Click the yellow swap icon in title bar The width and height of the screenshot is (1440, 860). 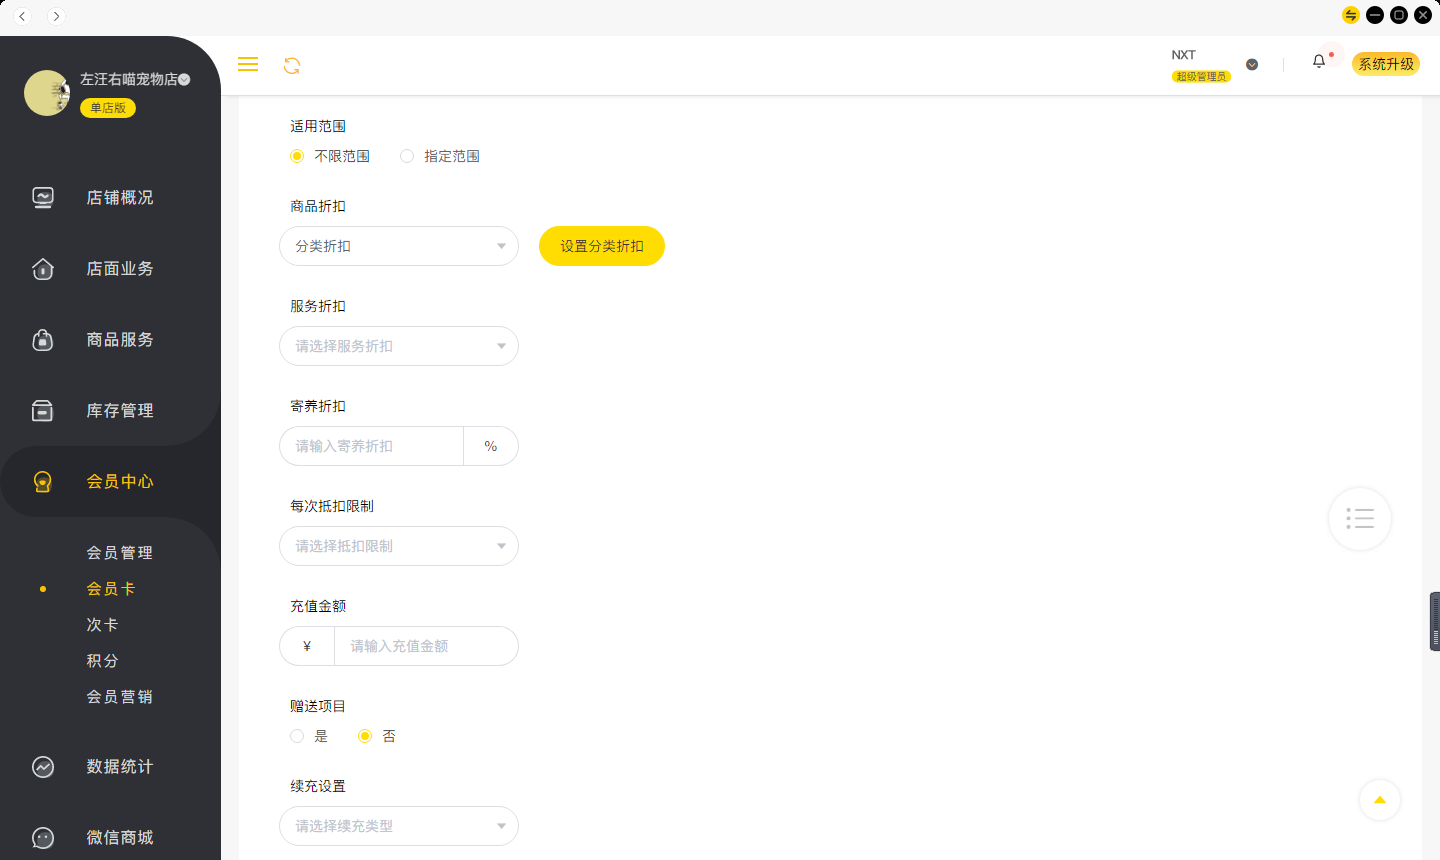(x=1351, y=15)
